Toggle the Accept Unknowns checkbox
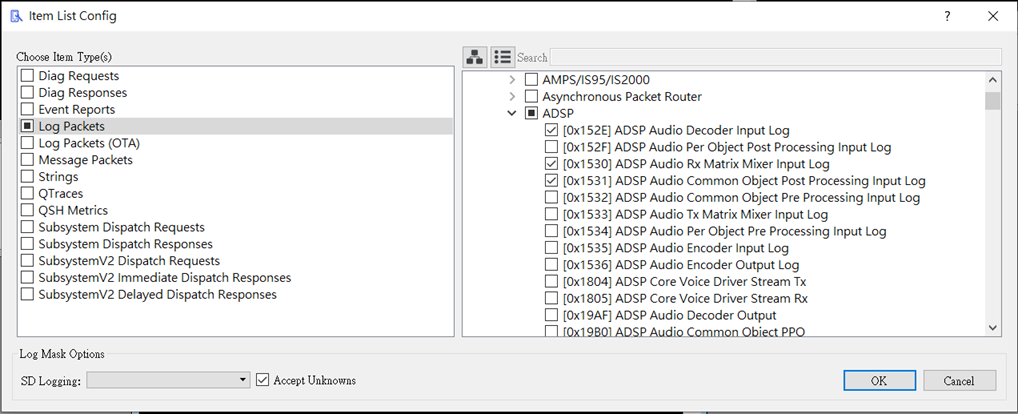The width and height of the screenshot is (1019, 414). tap(264, 380)
